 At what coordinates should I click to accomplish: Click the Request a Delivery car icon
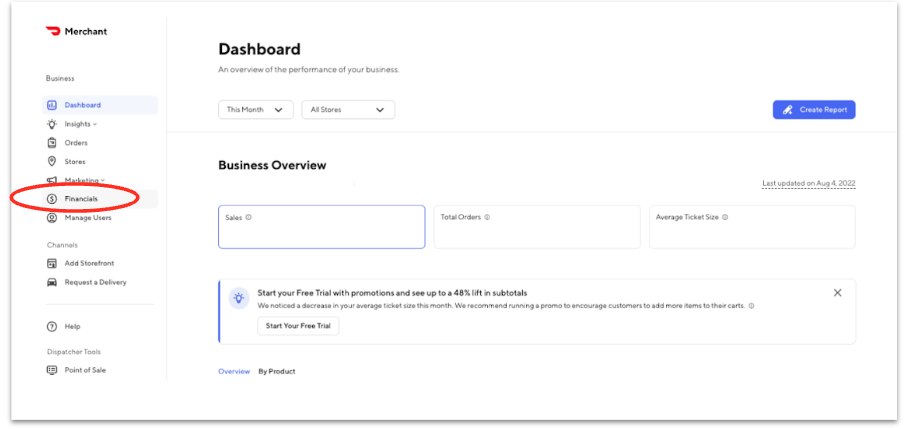pyautogui.click(x=52, y=283)
